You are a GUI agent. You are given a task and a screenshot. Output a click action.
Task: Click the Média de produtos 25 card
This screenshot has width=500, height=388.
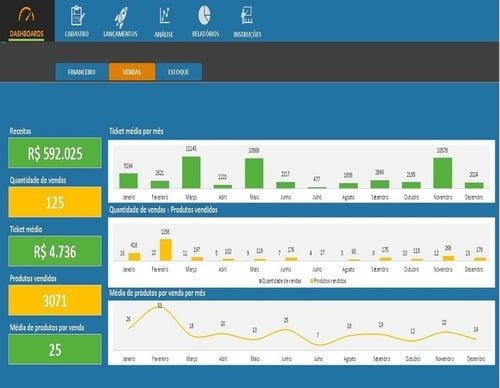coord(55,349)
